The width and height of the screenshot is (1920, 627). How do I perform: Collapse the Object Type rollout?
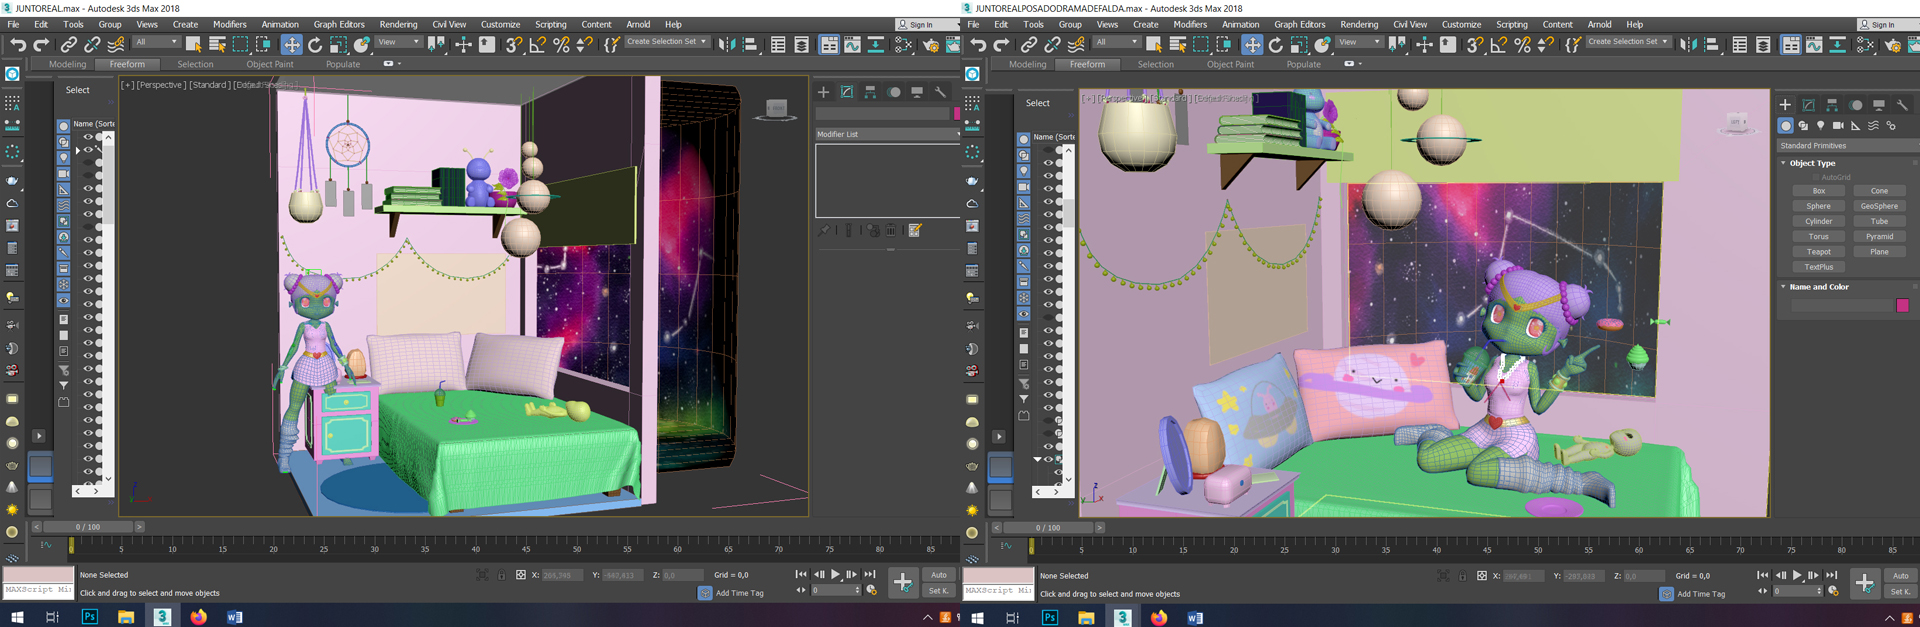[x=1811, y=163]
